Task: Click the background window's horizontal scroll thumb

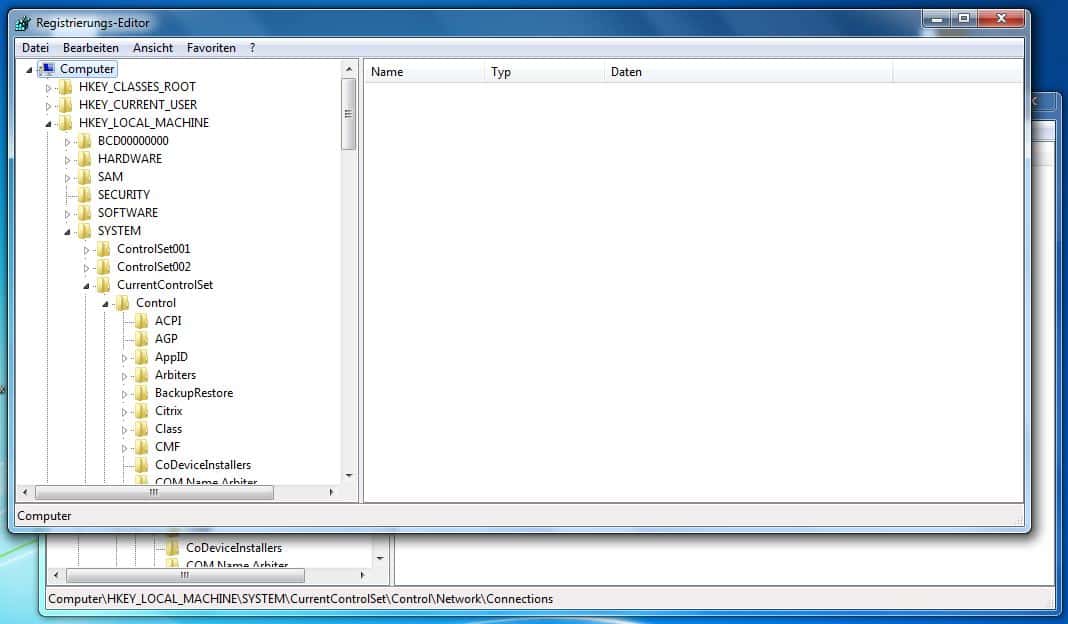Action: tap(185, 576)
